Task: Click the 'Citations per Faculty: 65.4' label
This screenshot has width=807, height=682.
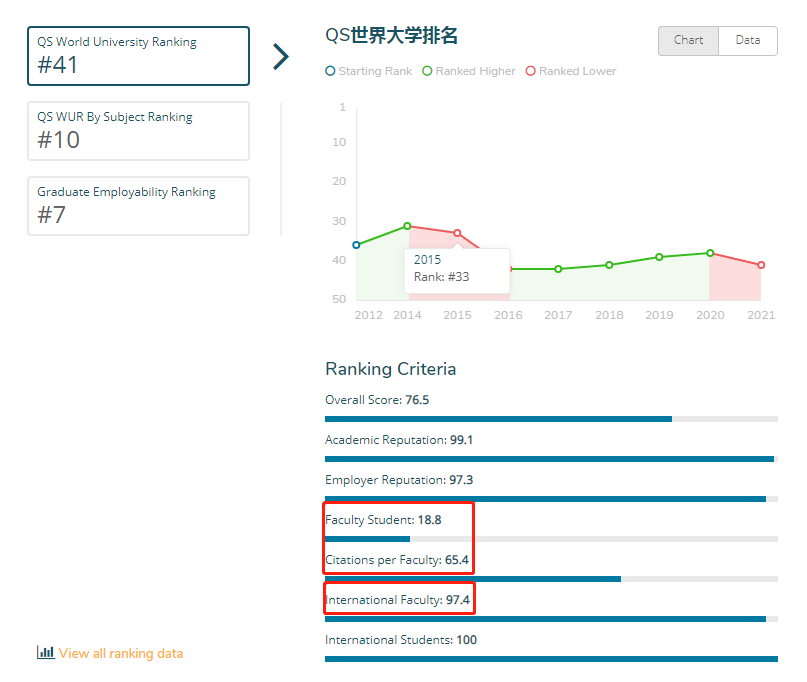Action: pyautogui.click(x=397, y=560)
